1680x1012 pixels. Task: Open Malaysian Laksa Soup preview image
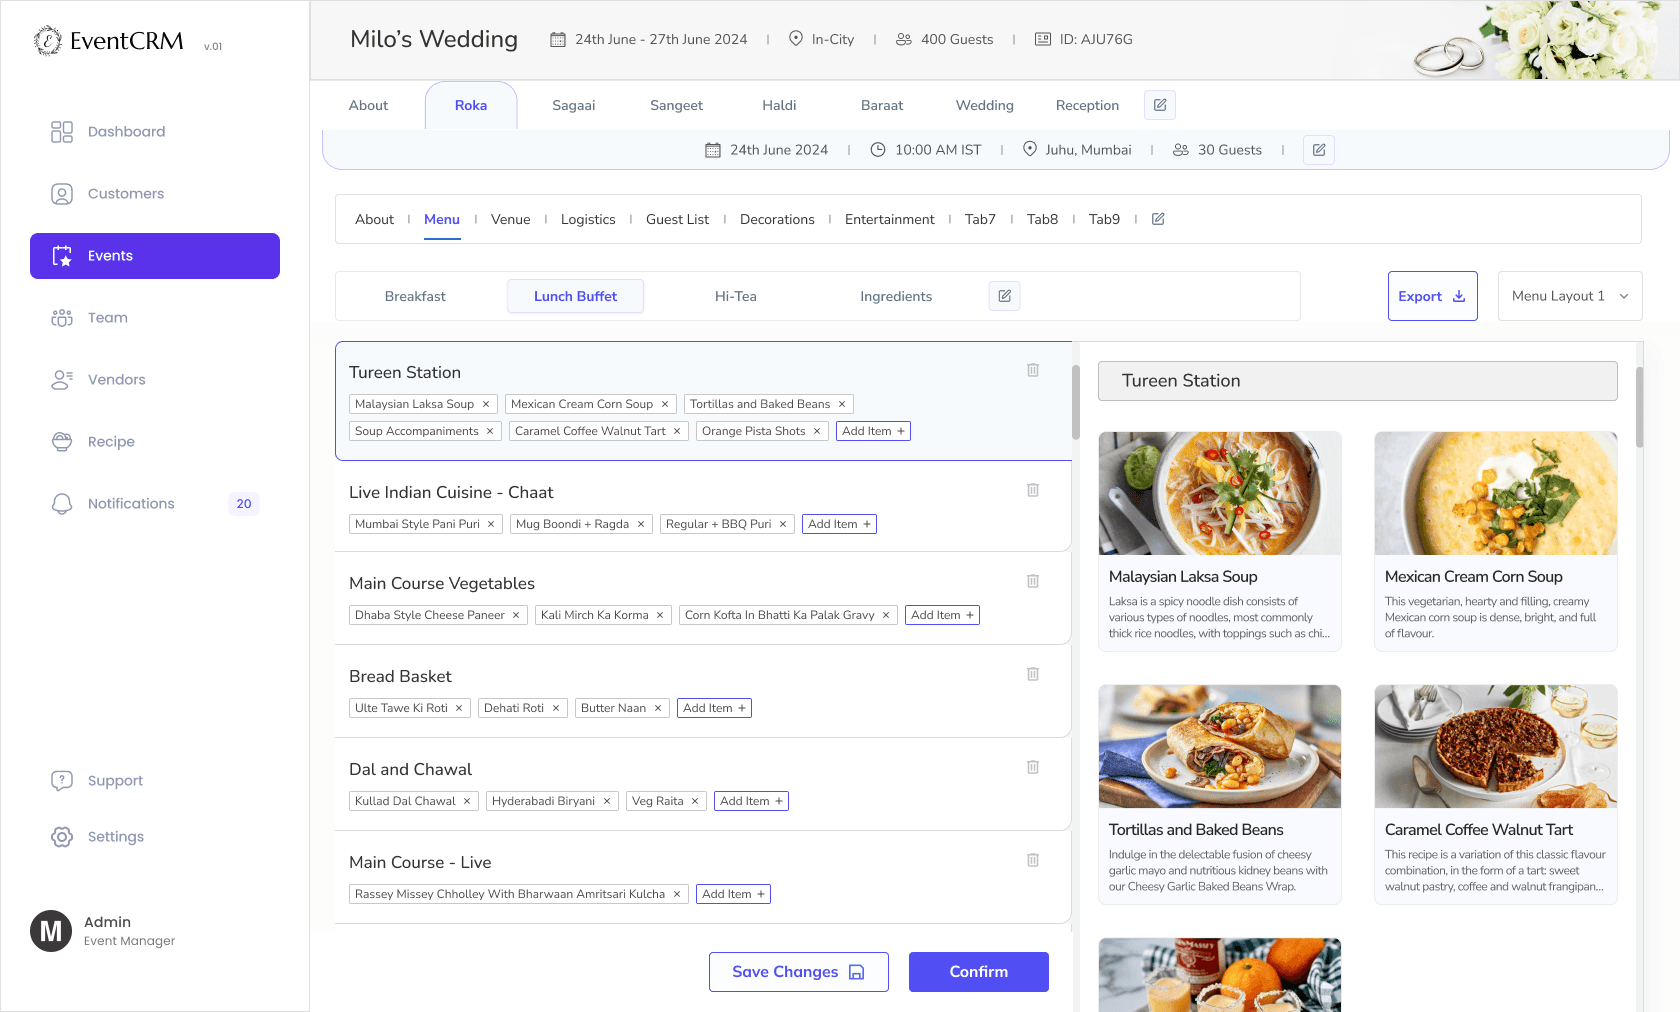(1220, 493)
